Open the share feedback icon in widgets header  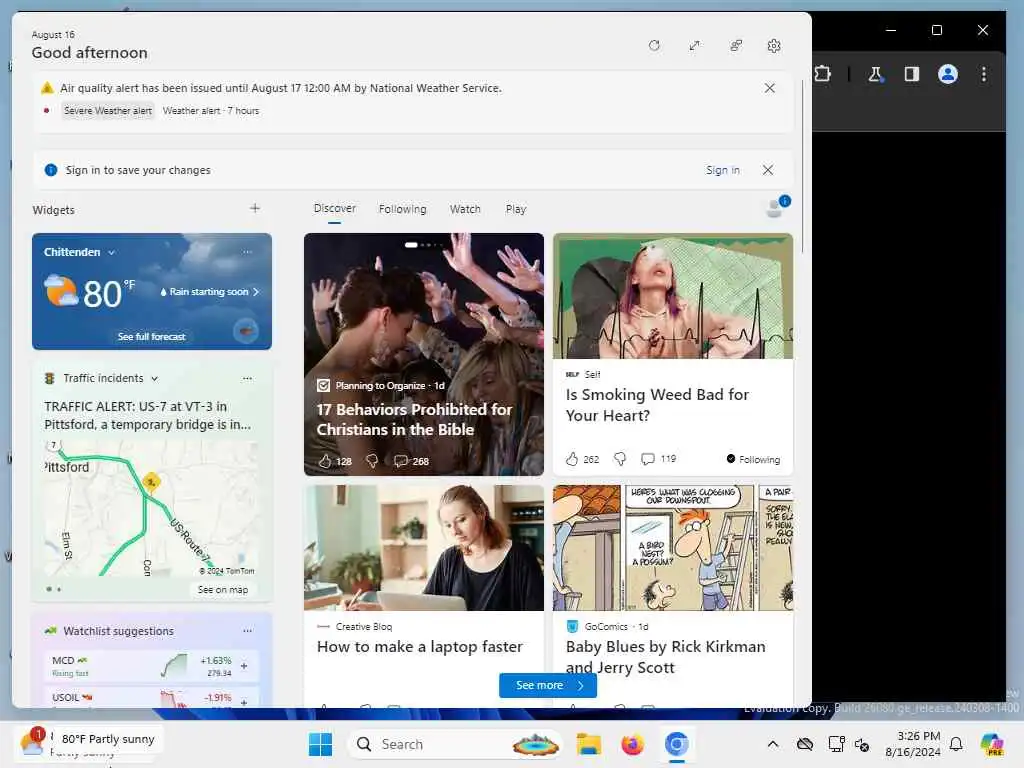point(736,46)
